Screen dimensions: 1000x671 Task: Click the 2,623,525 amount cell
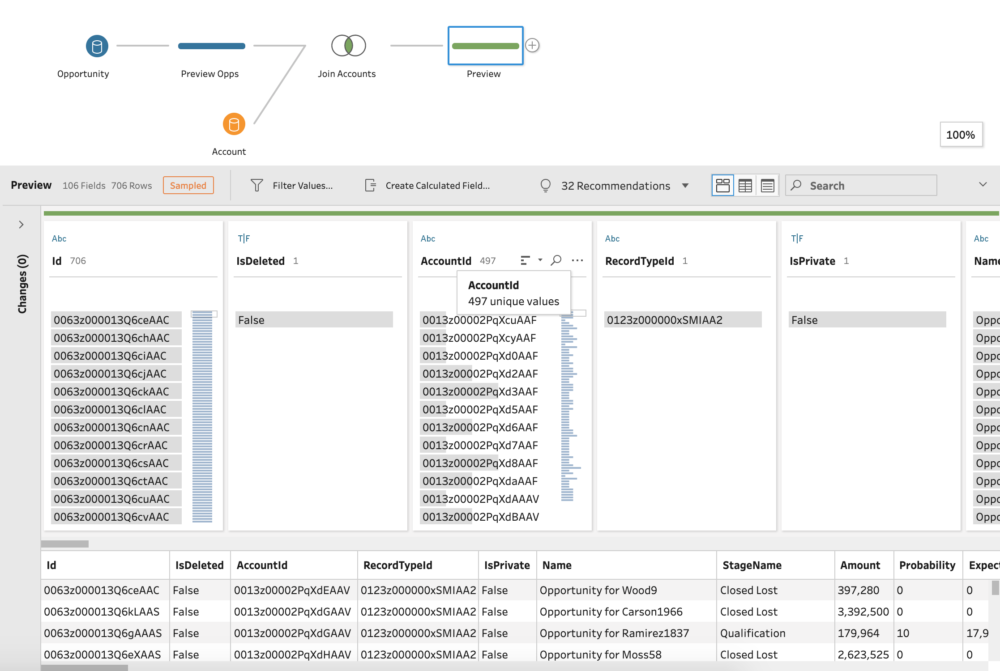pos(864,654)
